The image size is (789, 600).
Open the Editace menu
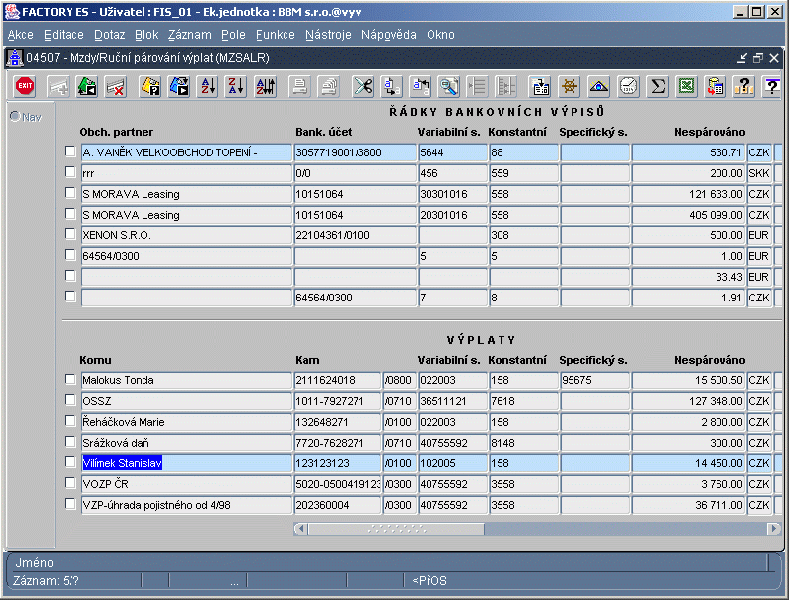[64, 35]
